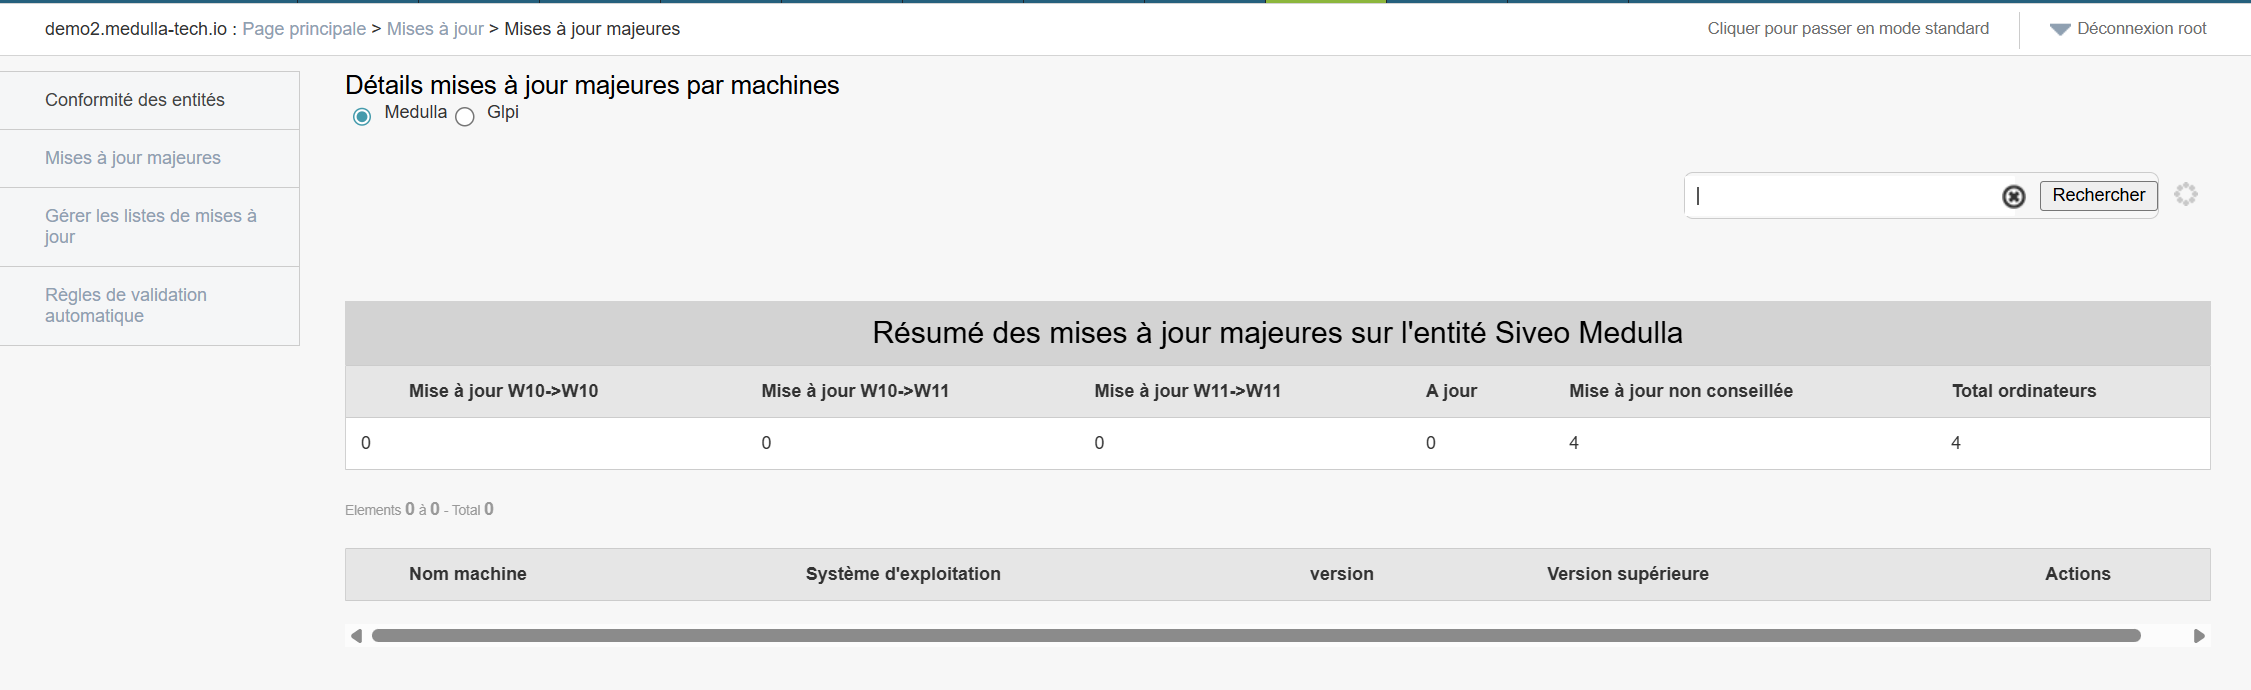Click the Système d'exploitation column header
The height and width of the screenshot is (690, 2251).
[902, 574]
